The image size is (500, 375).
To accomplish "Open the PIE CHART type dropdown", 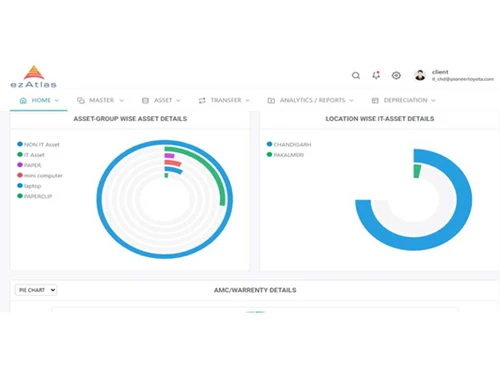I will 36,290.
